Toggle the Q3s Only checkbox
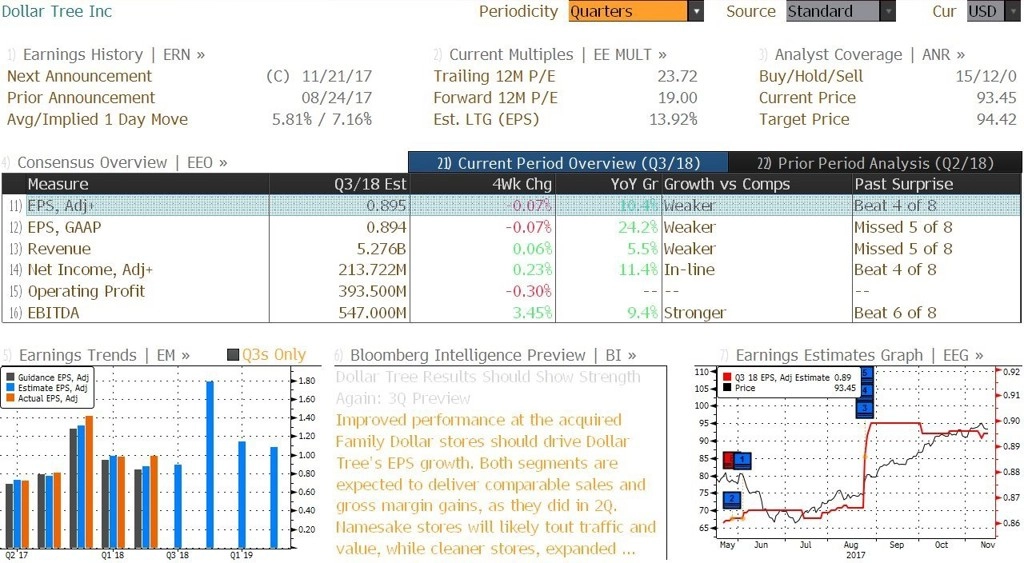 [232, 355]
